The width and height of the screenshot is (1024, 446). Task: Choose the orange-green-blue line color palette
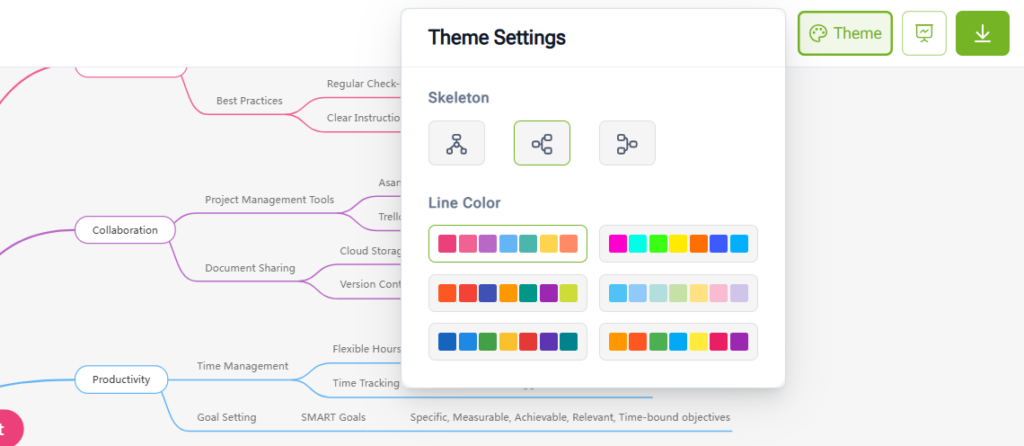tap(678, 342)
